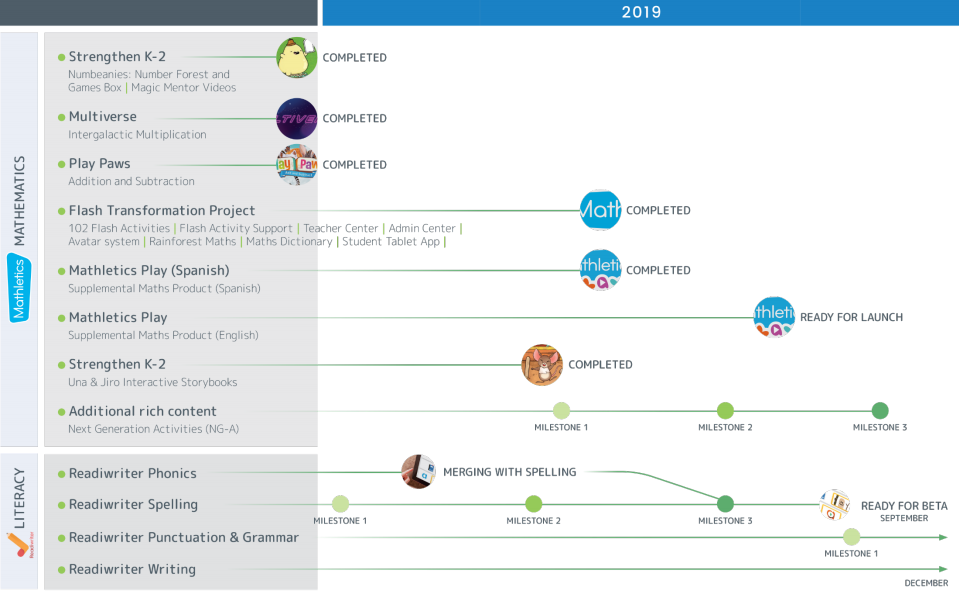Click the Readiwriter Spelling title
The height and width of the screenshot is (593, 959).
click(133, 505)
